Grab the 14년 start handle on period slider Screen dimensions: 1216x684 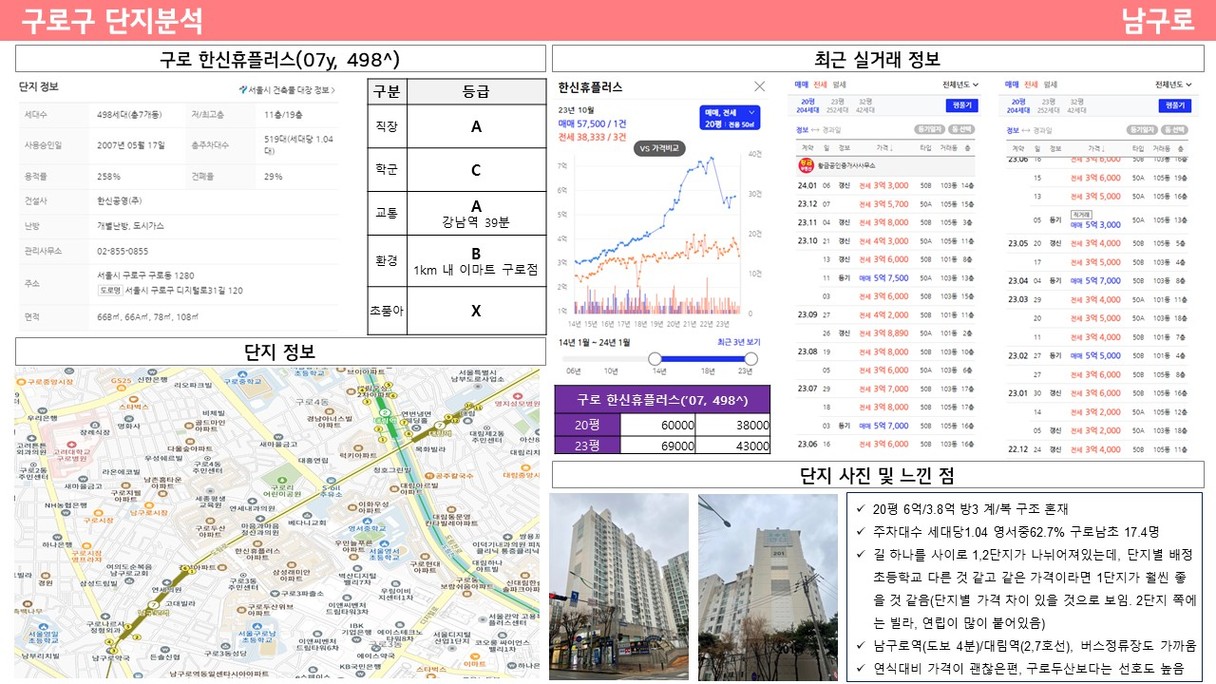(x=655, y=359)
